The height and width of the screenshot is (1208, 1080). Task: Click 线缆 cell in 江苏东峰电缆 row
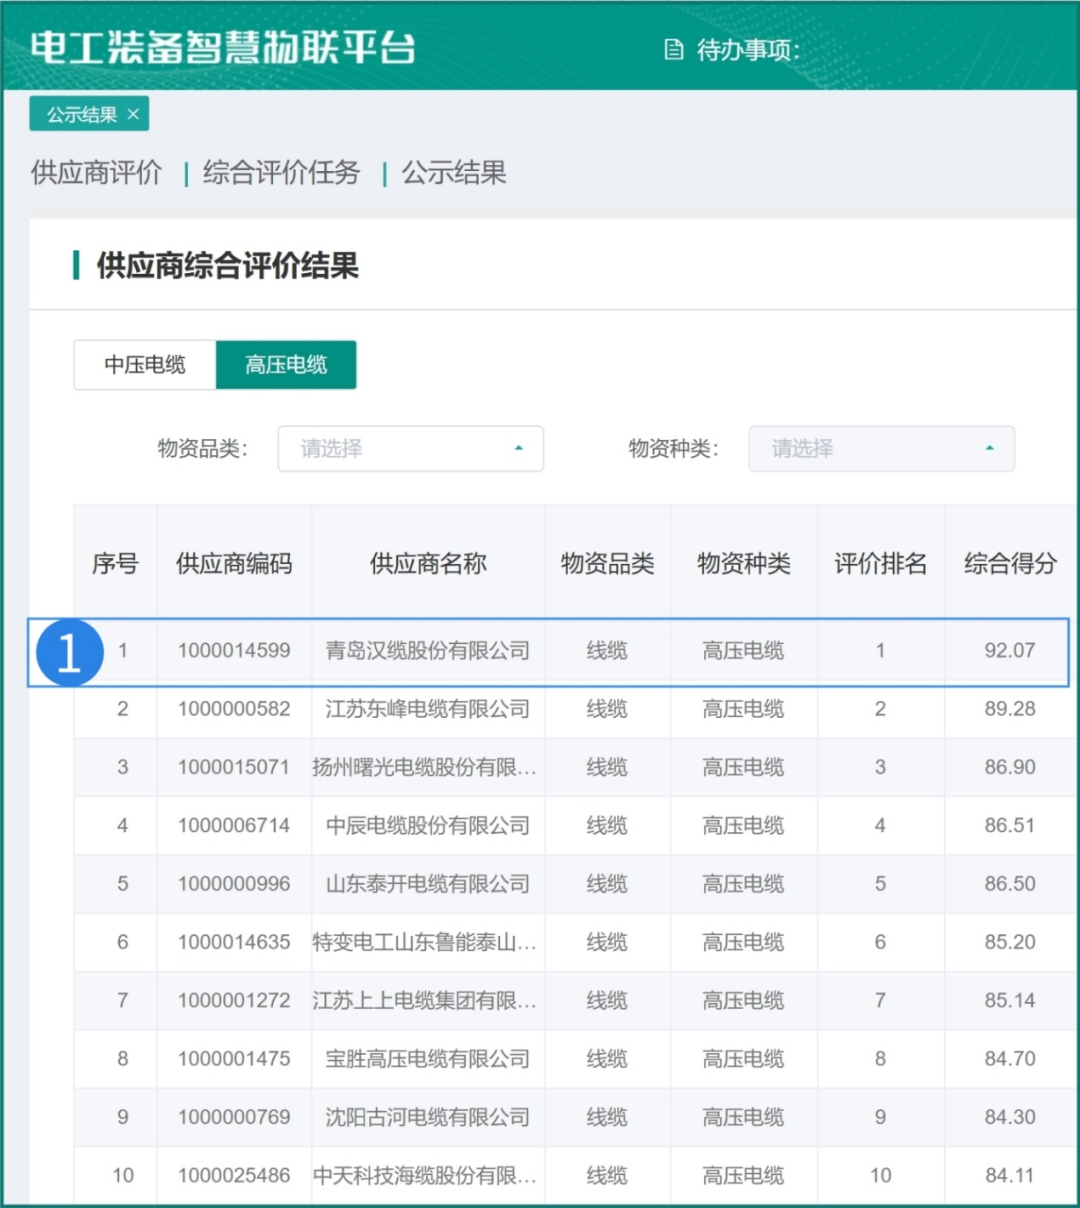point(607,709)
